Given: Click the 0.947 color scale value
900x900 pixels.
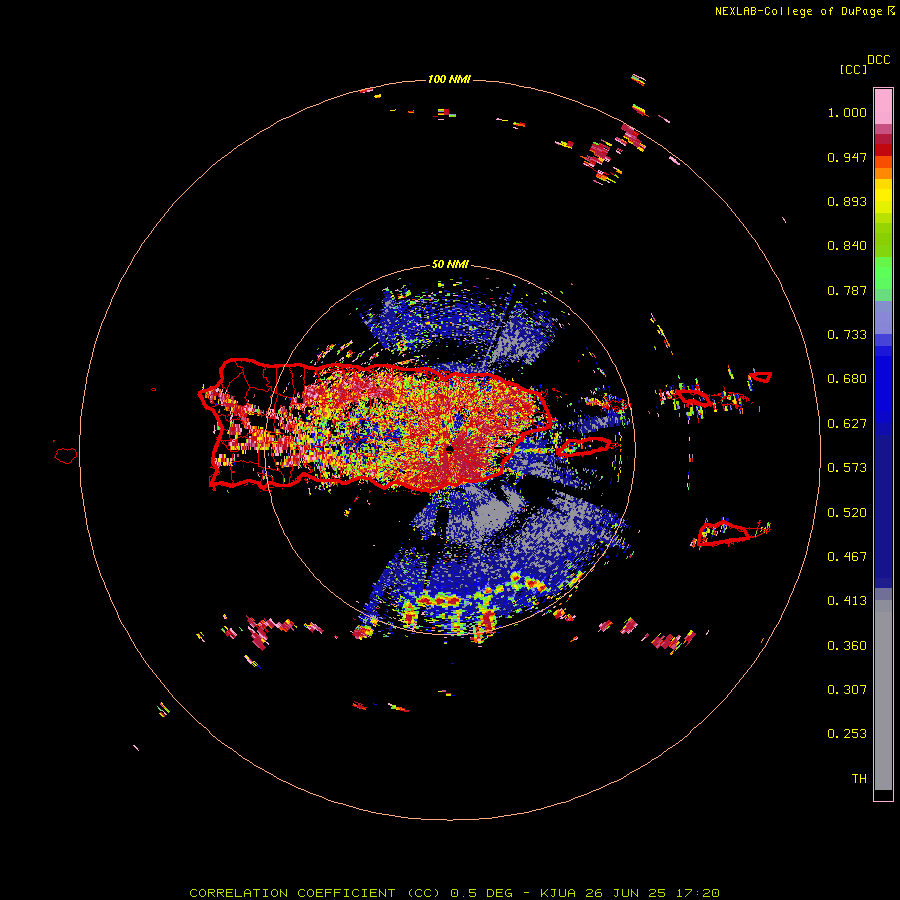Looking at the screenshot, I should coord(847,157).
